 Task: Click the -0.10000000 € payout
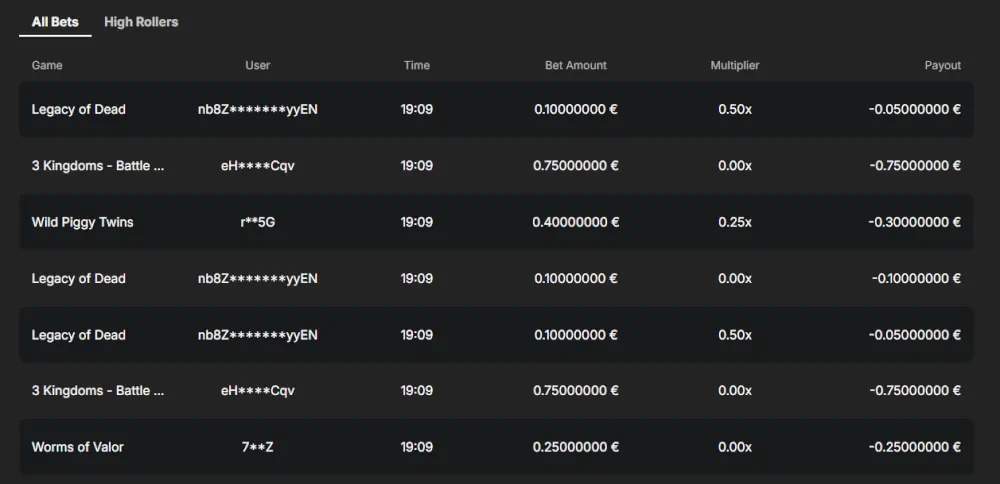(916, 278)
